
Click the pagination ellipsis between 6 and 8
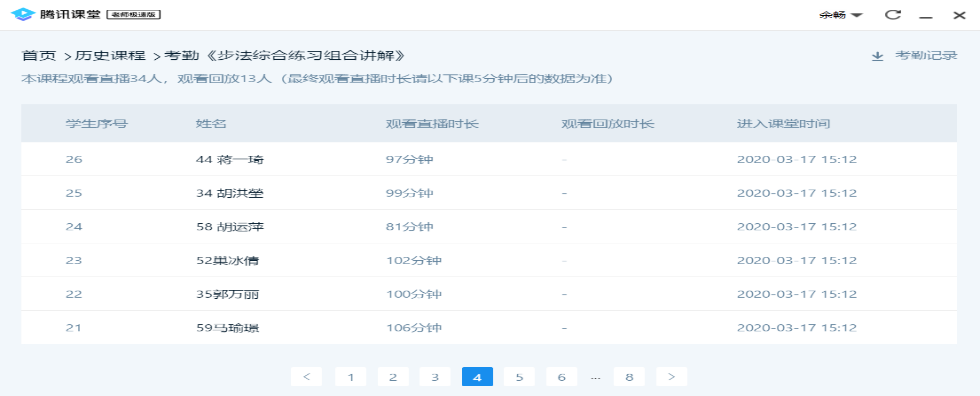[x=596, y=377]
